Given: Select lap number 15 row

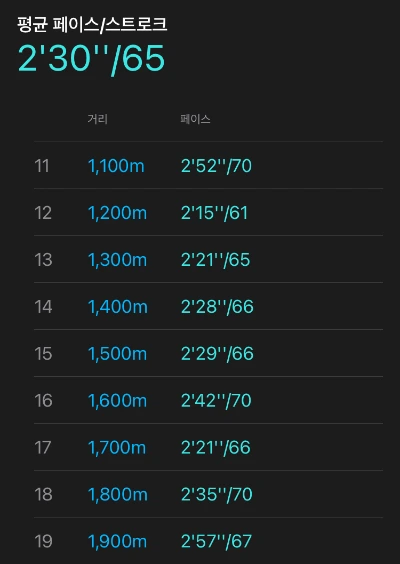Looking at the screenshot, I should pos(208,354).
